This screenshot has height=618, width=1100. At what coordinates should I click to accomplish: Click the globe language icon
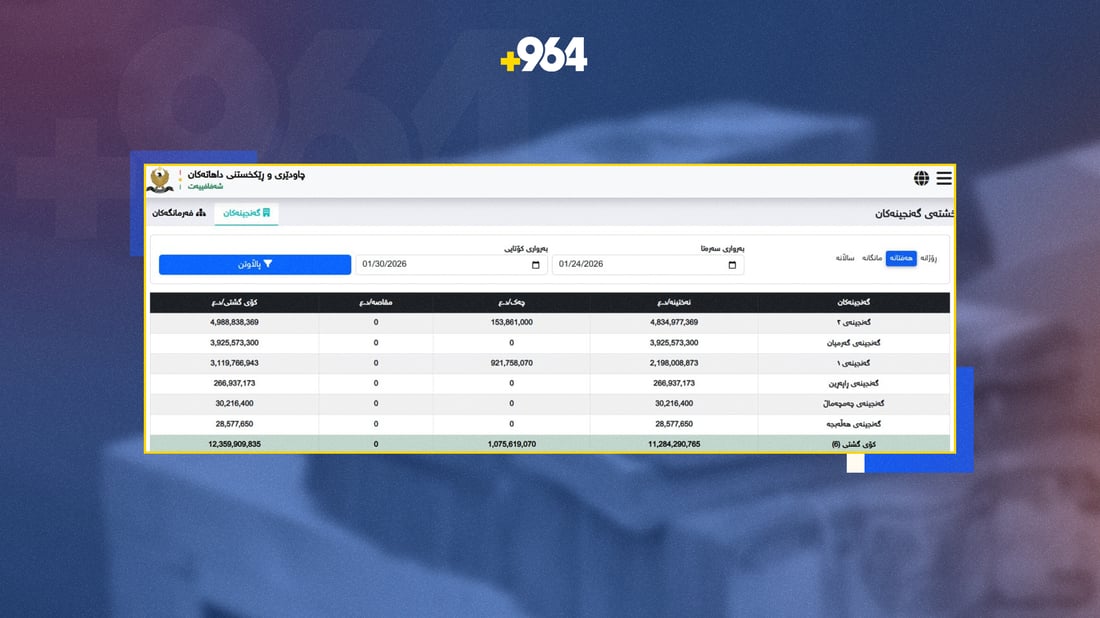click(921, 179)
